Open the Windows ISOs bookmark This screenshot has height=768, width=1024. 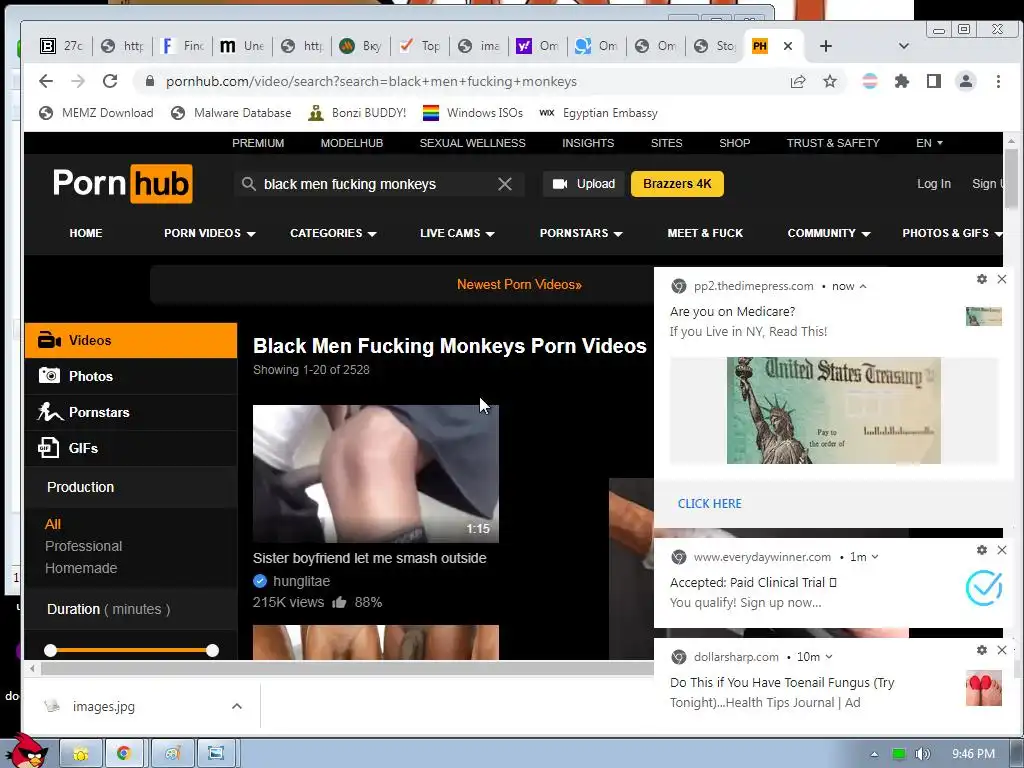473,113
